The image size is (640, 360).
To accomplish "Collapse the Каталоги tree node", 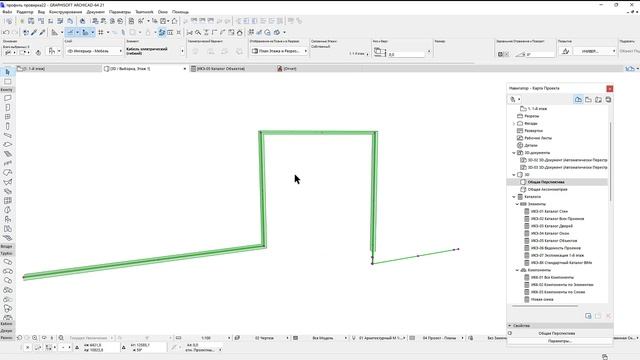I will (514, 197).
